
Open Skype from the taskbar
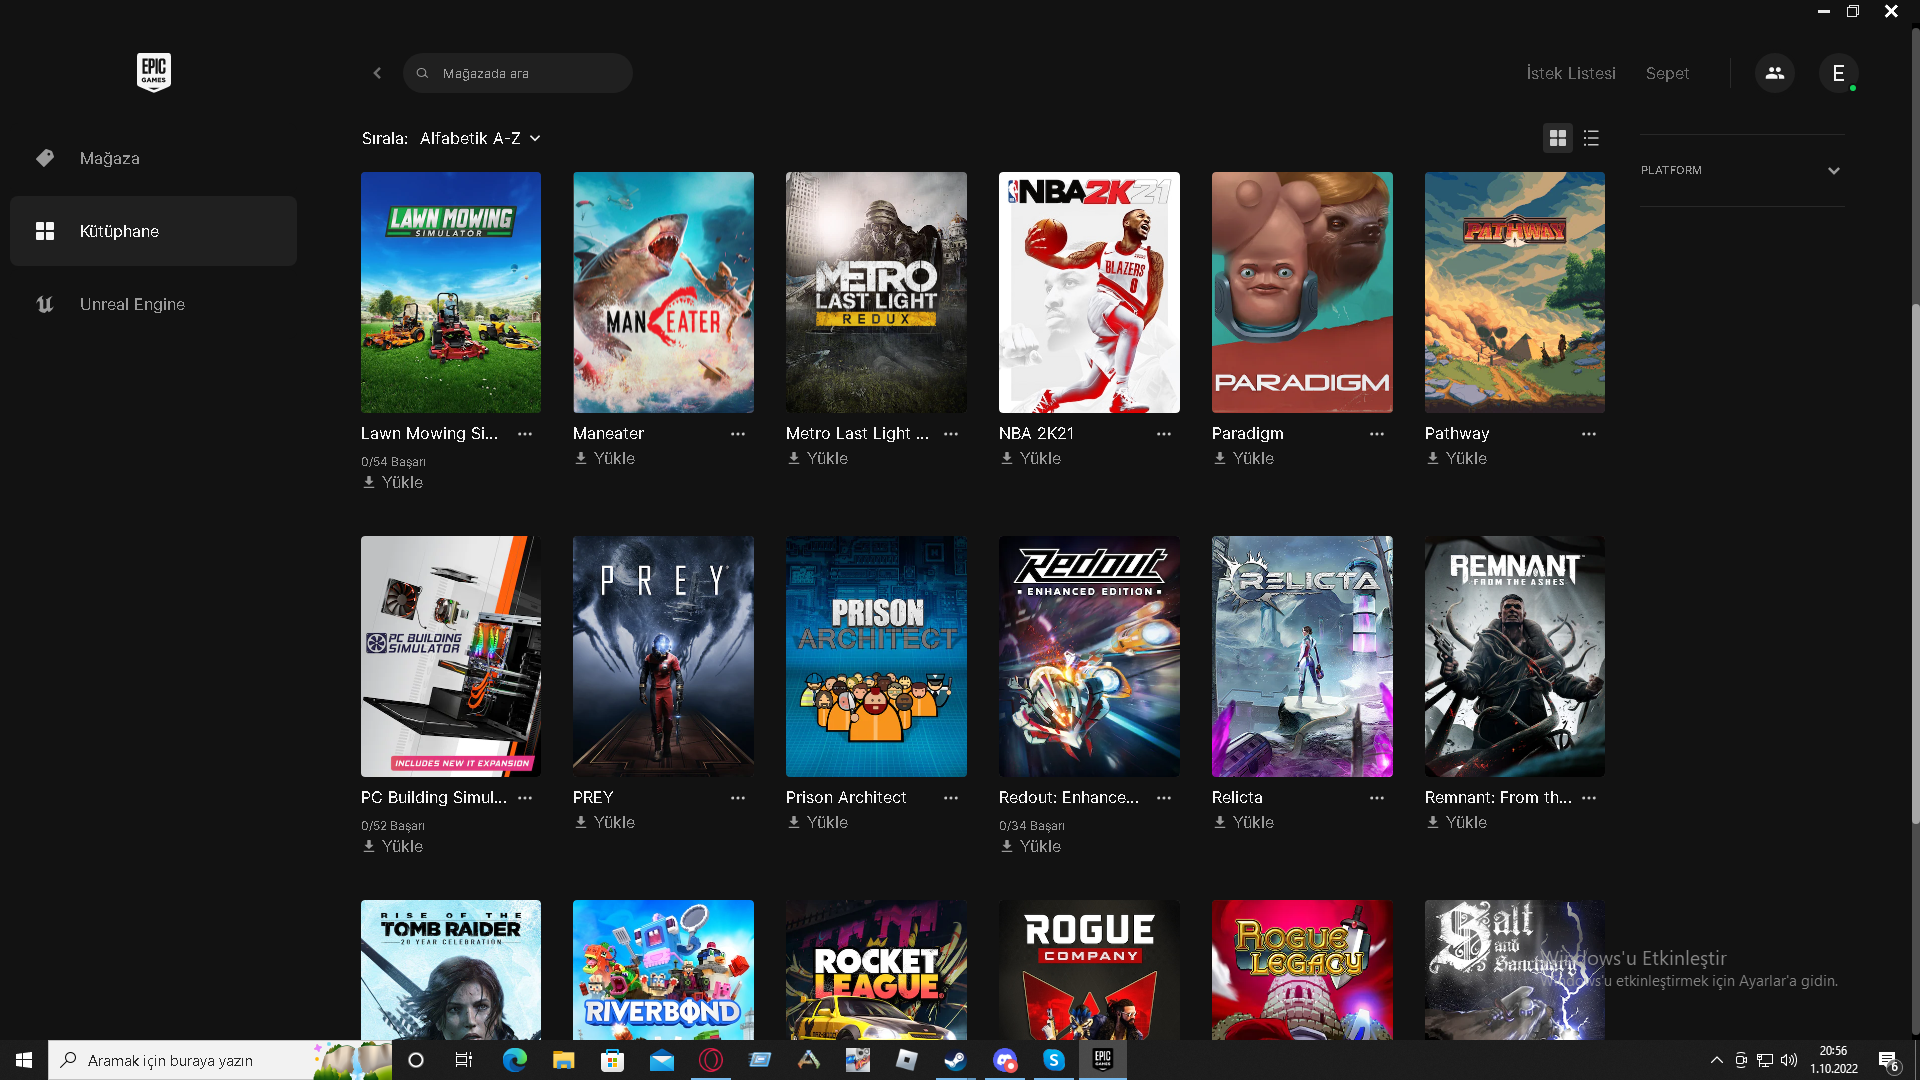[1053, 1060]
